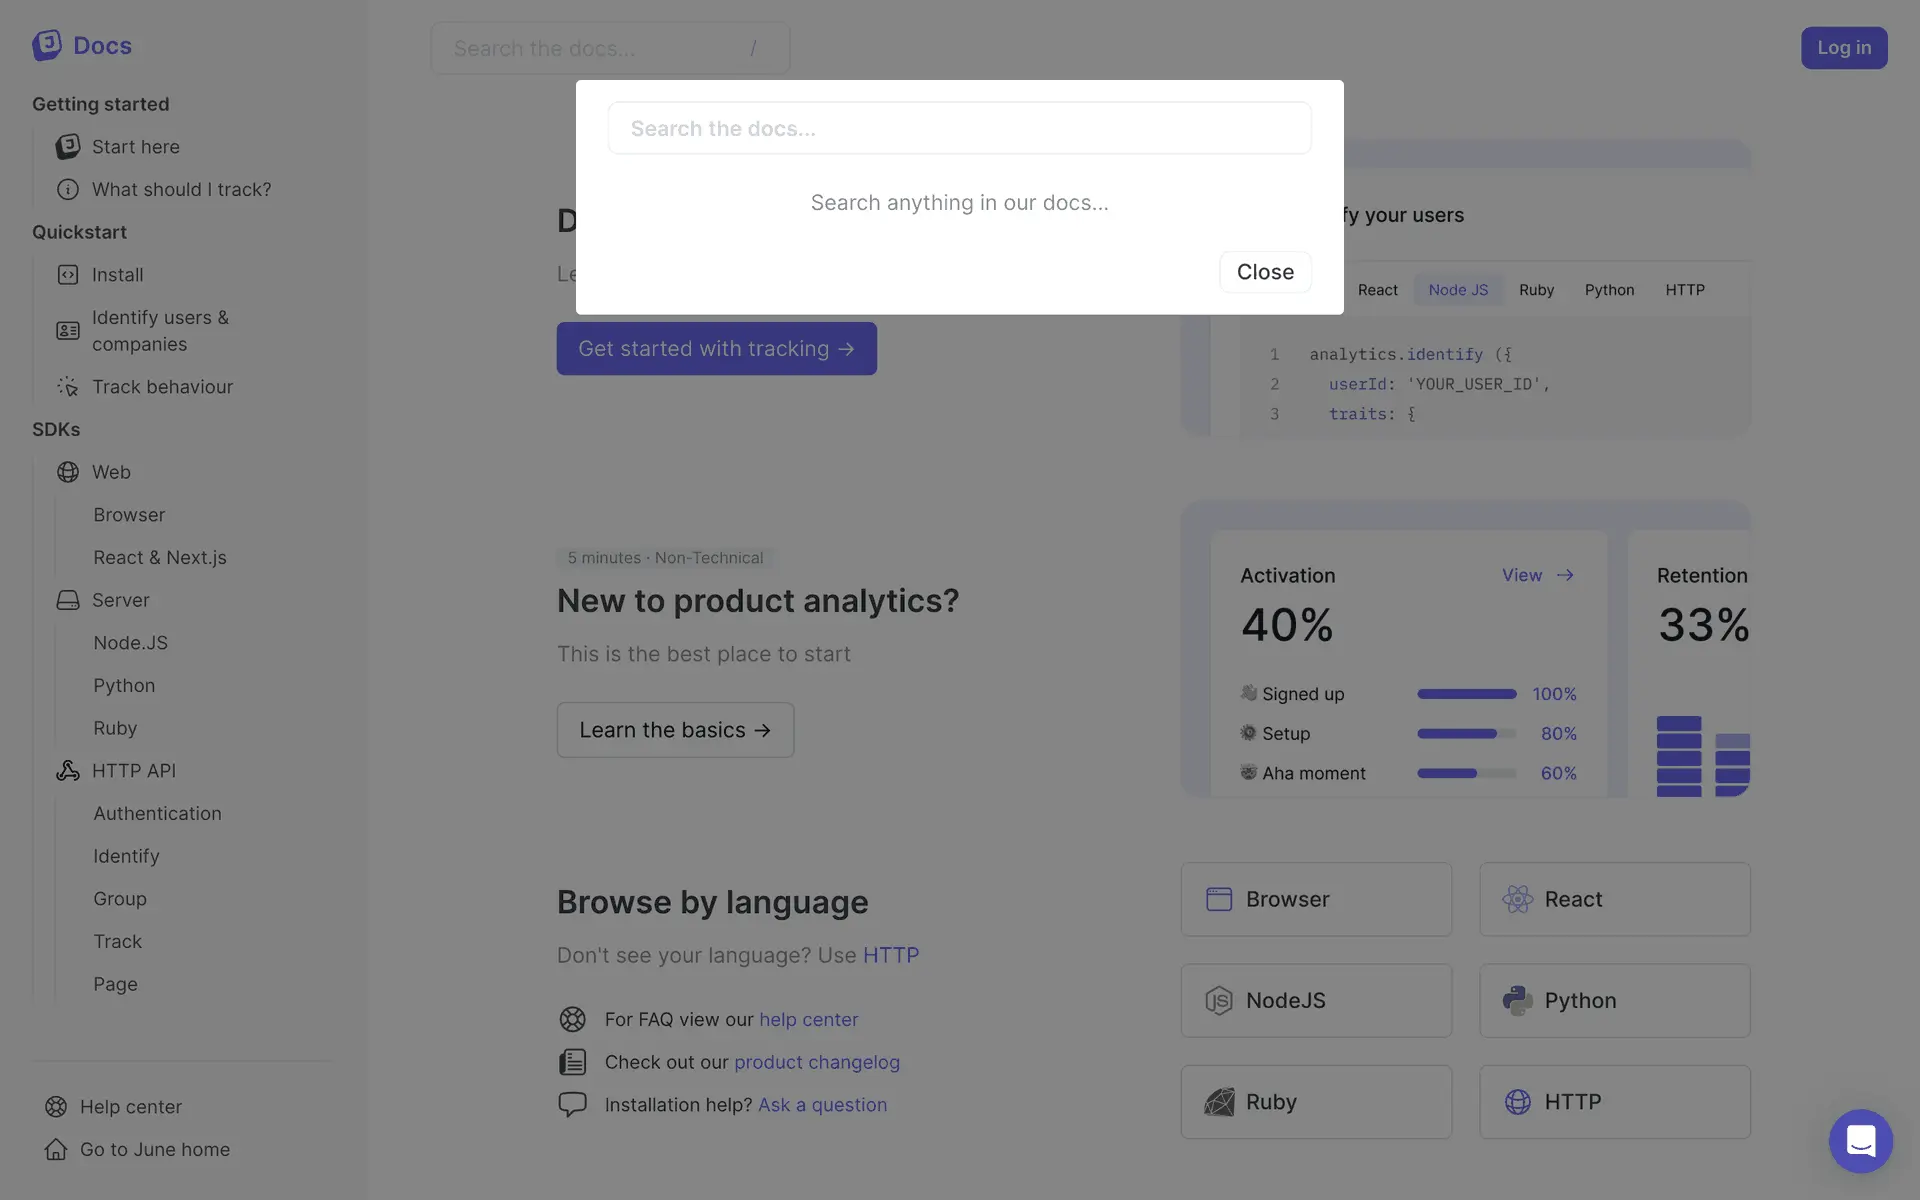Open the React language card

pyautogui.click(x=1614, y=899)
